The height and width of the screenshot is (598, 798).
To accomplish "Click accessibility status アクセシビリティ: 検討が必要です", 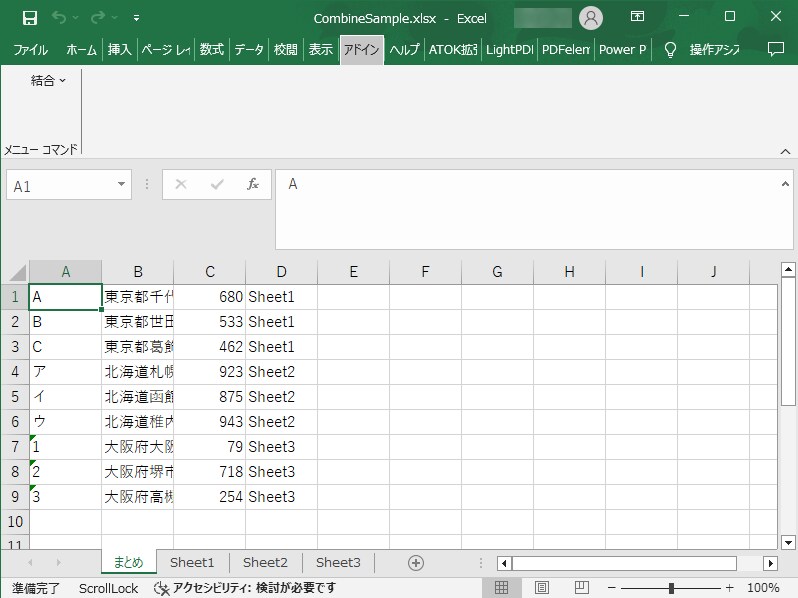I will pyautogui.click(x=245, y=588).
